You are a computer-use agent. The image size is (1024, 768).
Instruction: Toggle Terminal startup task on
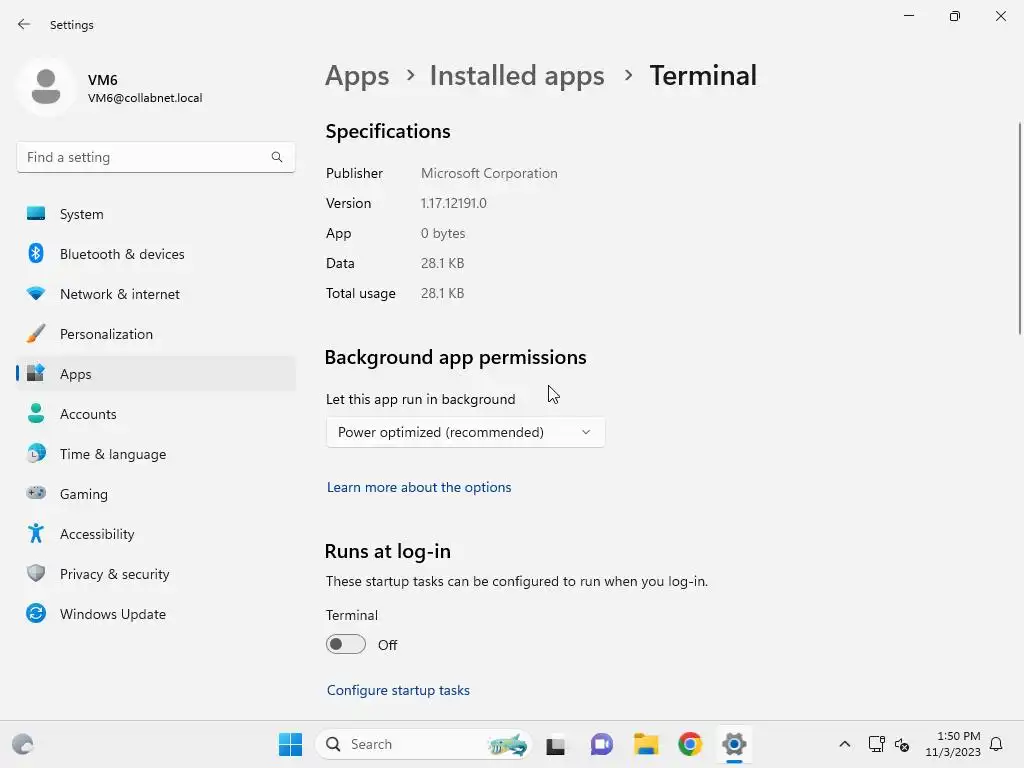pos(346,645)
